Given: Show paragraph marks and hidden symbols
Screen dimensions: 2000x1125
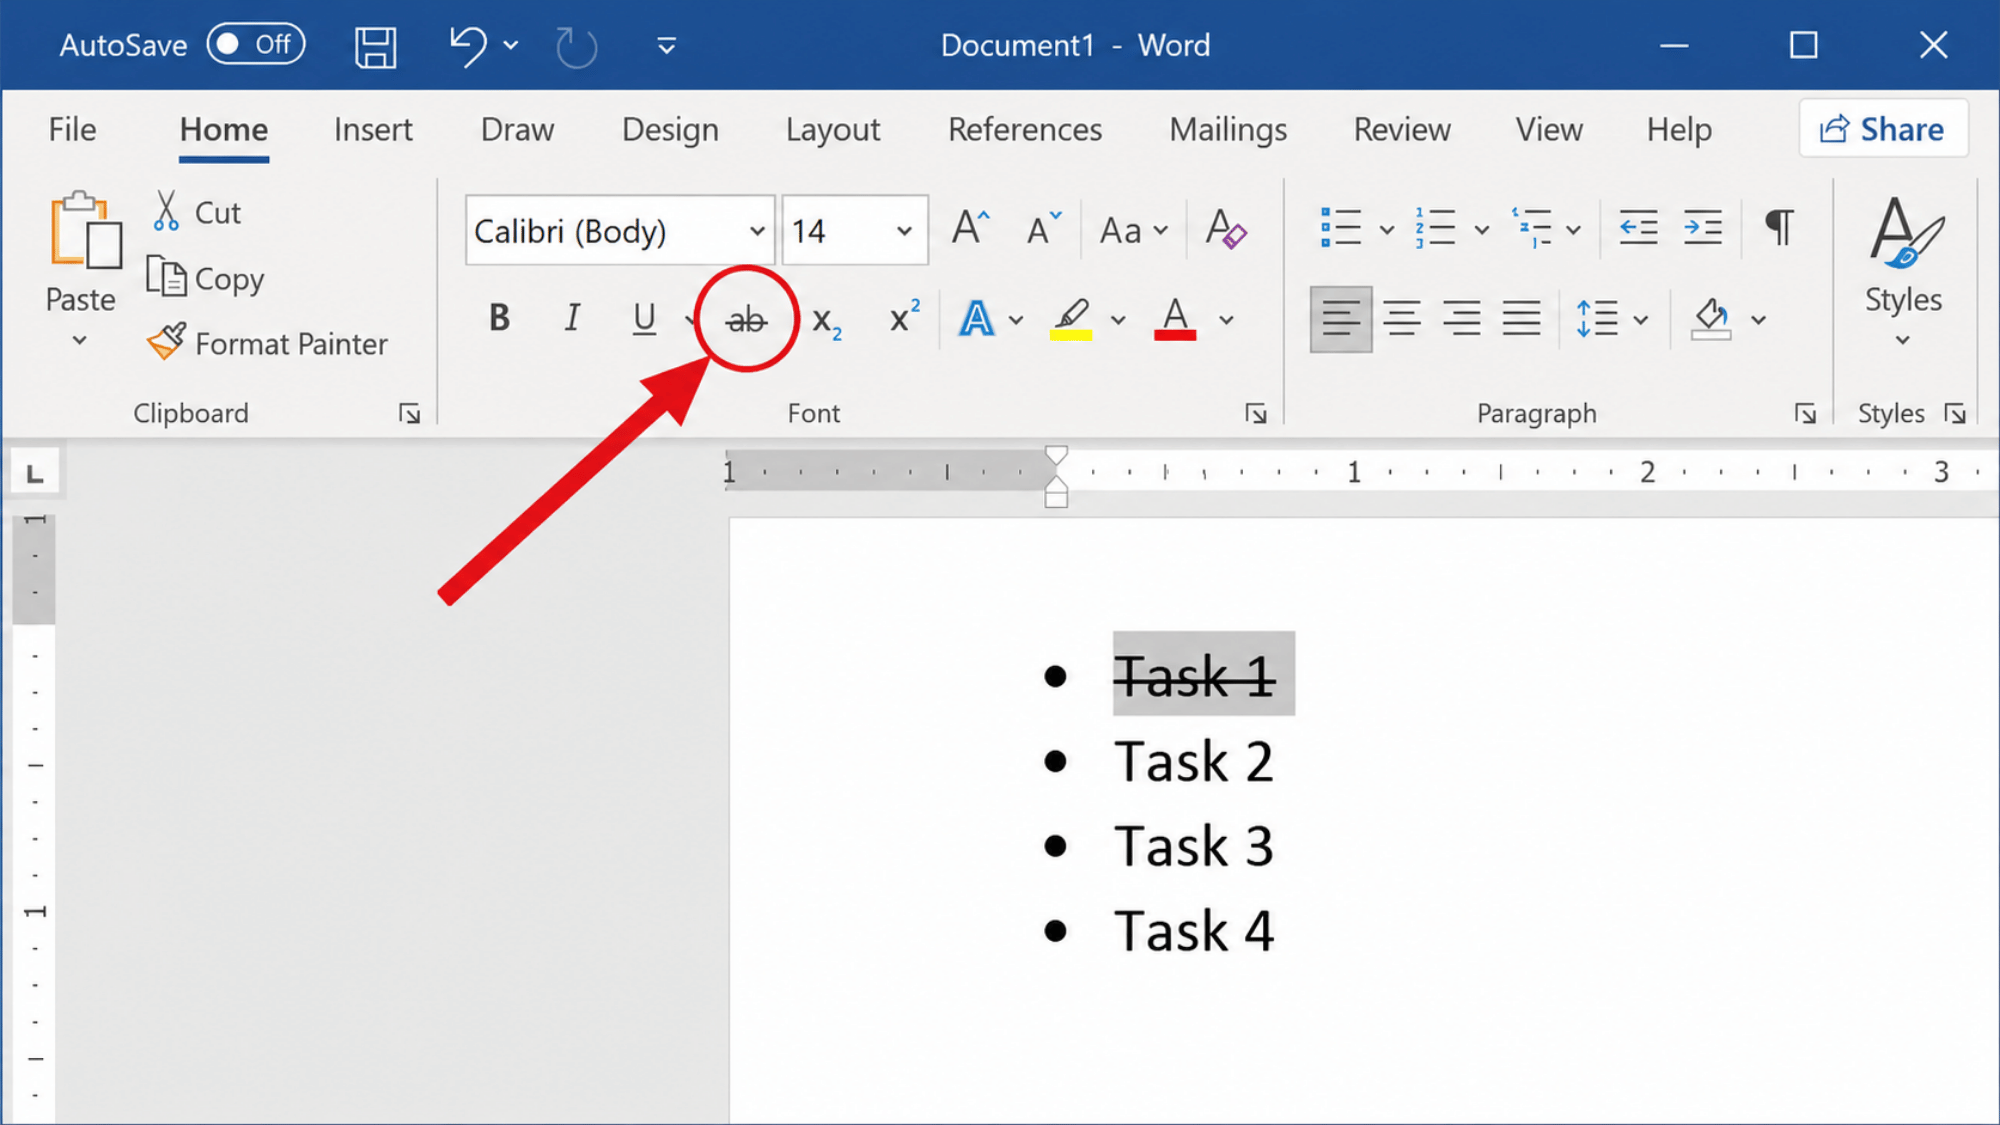Looking at the screenshot, I should tap(1780, 227).
